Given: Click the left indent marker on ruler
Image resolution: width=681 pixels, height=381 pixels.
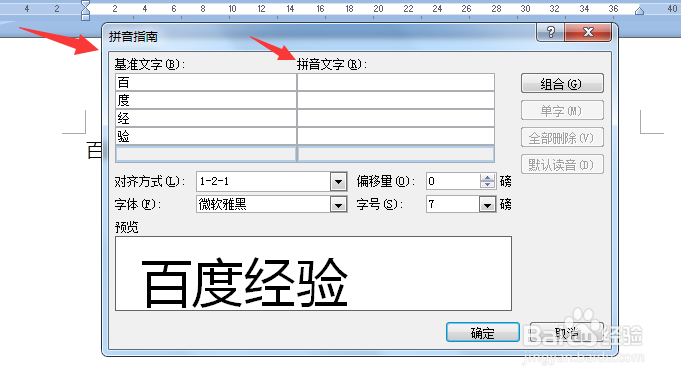Looking at the screenshot, I should (x=86, y=10).
